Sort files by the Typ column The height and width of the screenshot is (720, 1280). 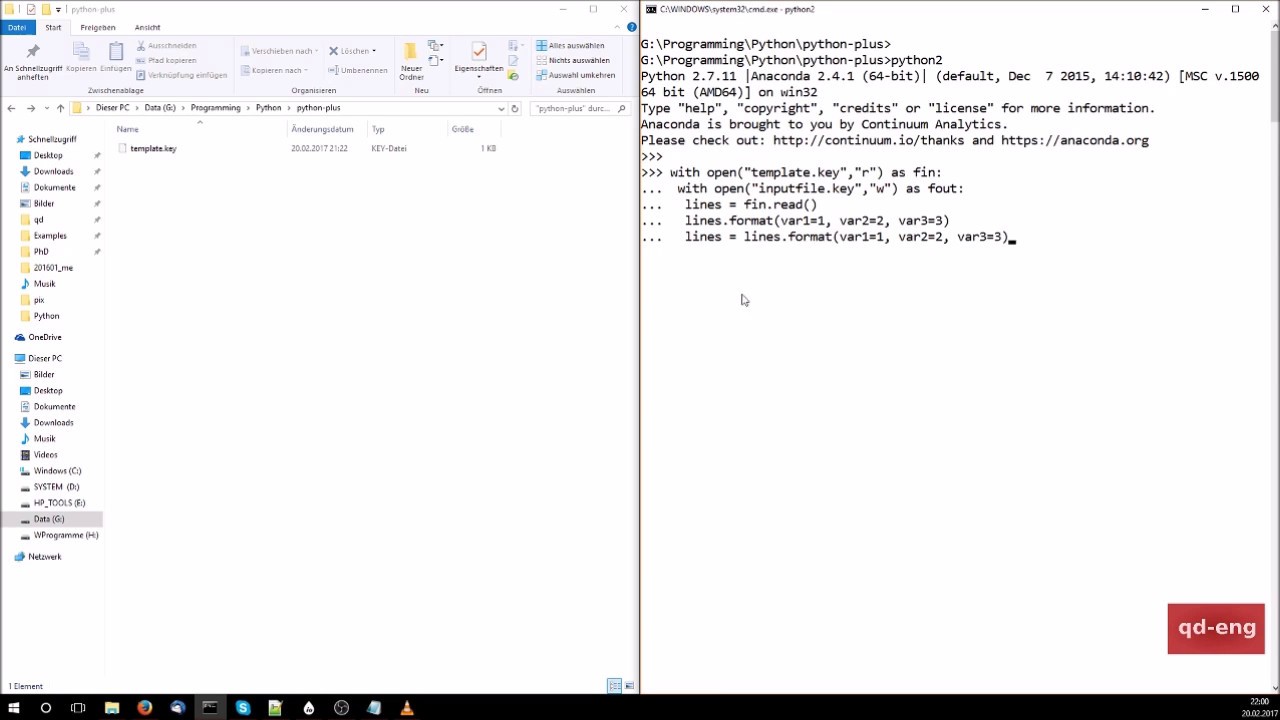[407, 129]
